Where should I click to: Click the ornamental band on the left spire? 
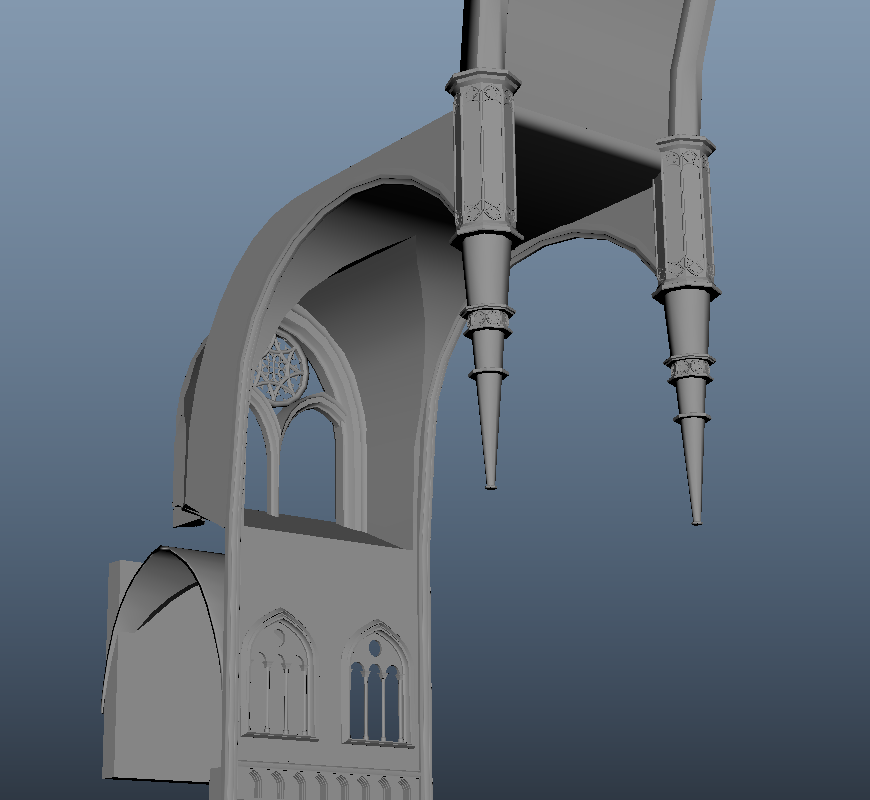pyautogui.click(x=489, y=319)
